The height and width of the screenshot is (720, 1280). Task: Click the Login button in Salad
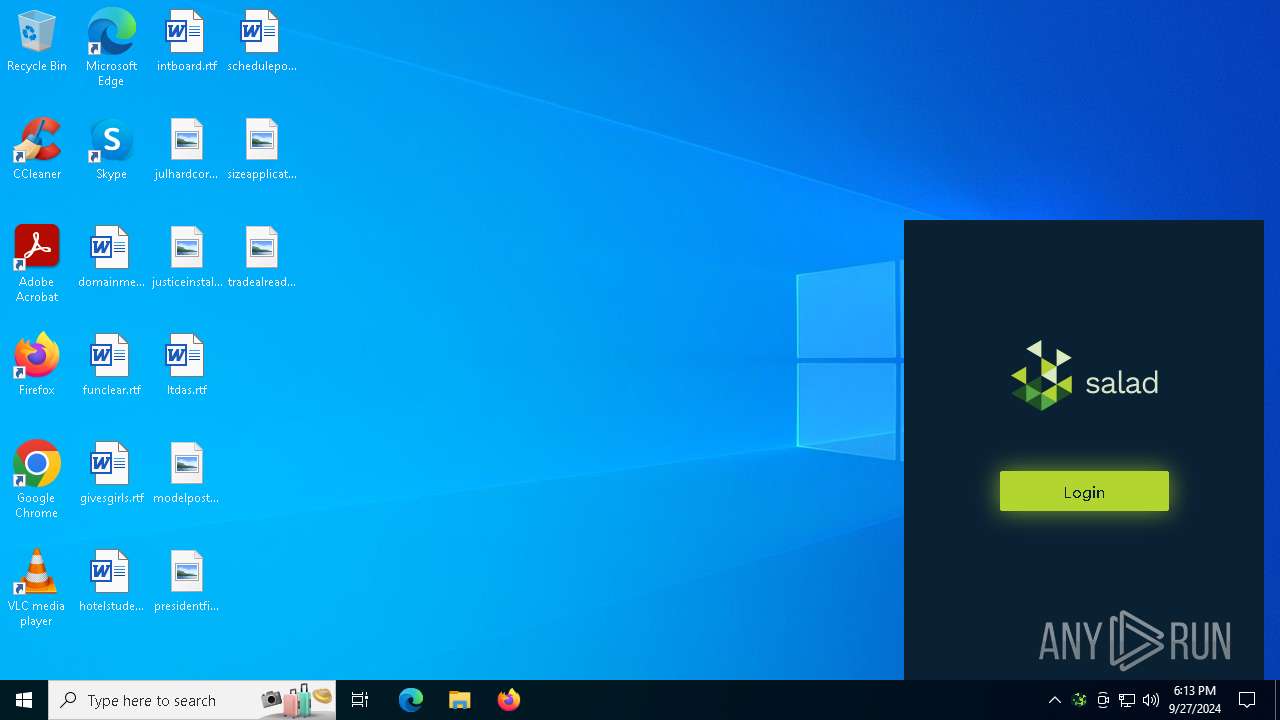pyautogui.click(x=1084, y=491)
